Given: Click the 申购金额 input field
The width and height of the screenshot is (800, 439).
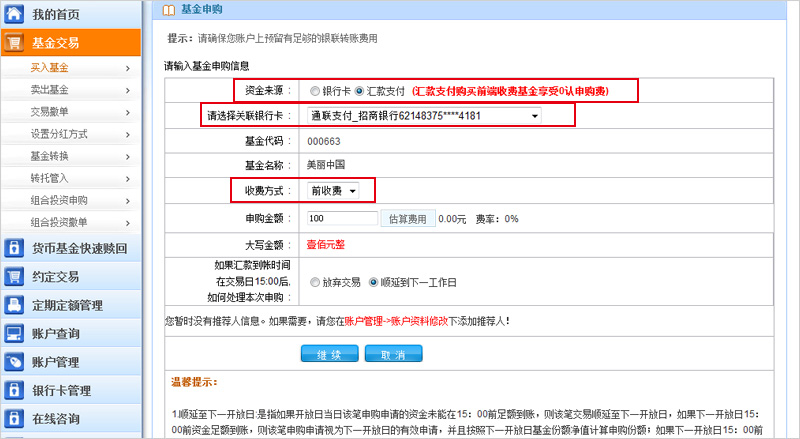Looking at the screenshot, I should (x=341, y=218).
